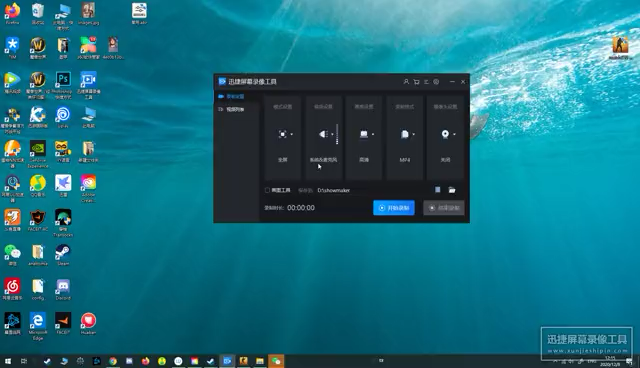640x368 pixels.
Task: Click the video quality laptop icon
Action: 364,134
